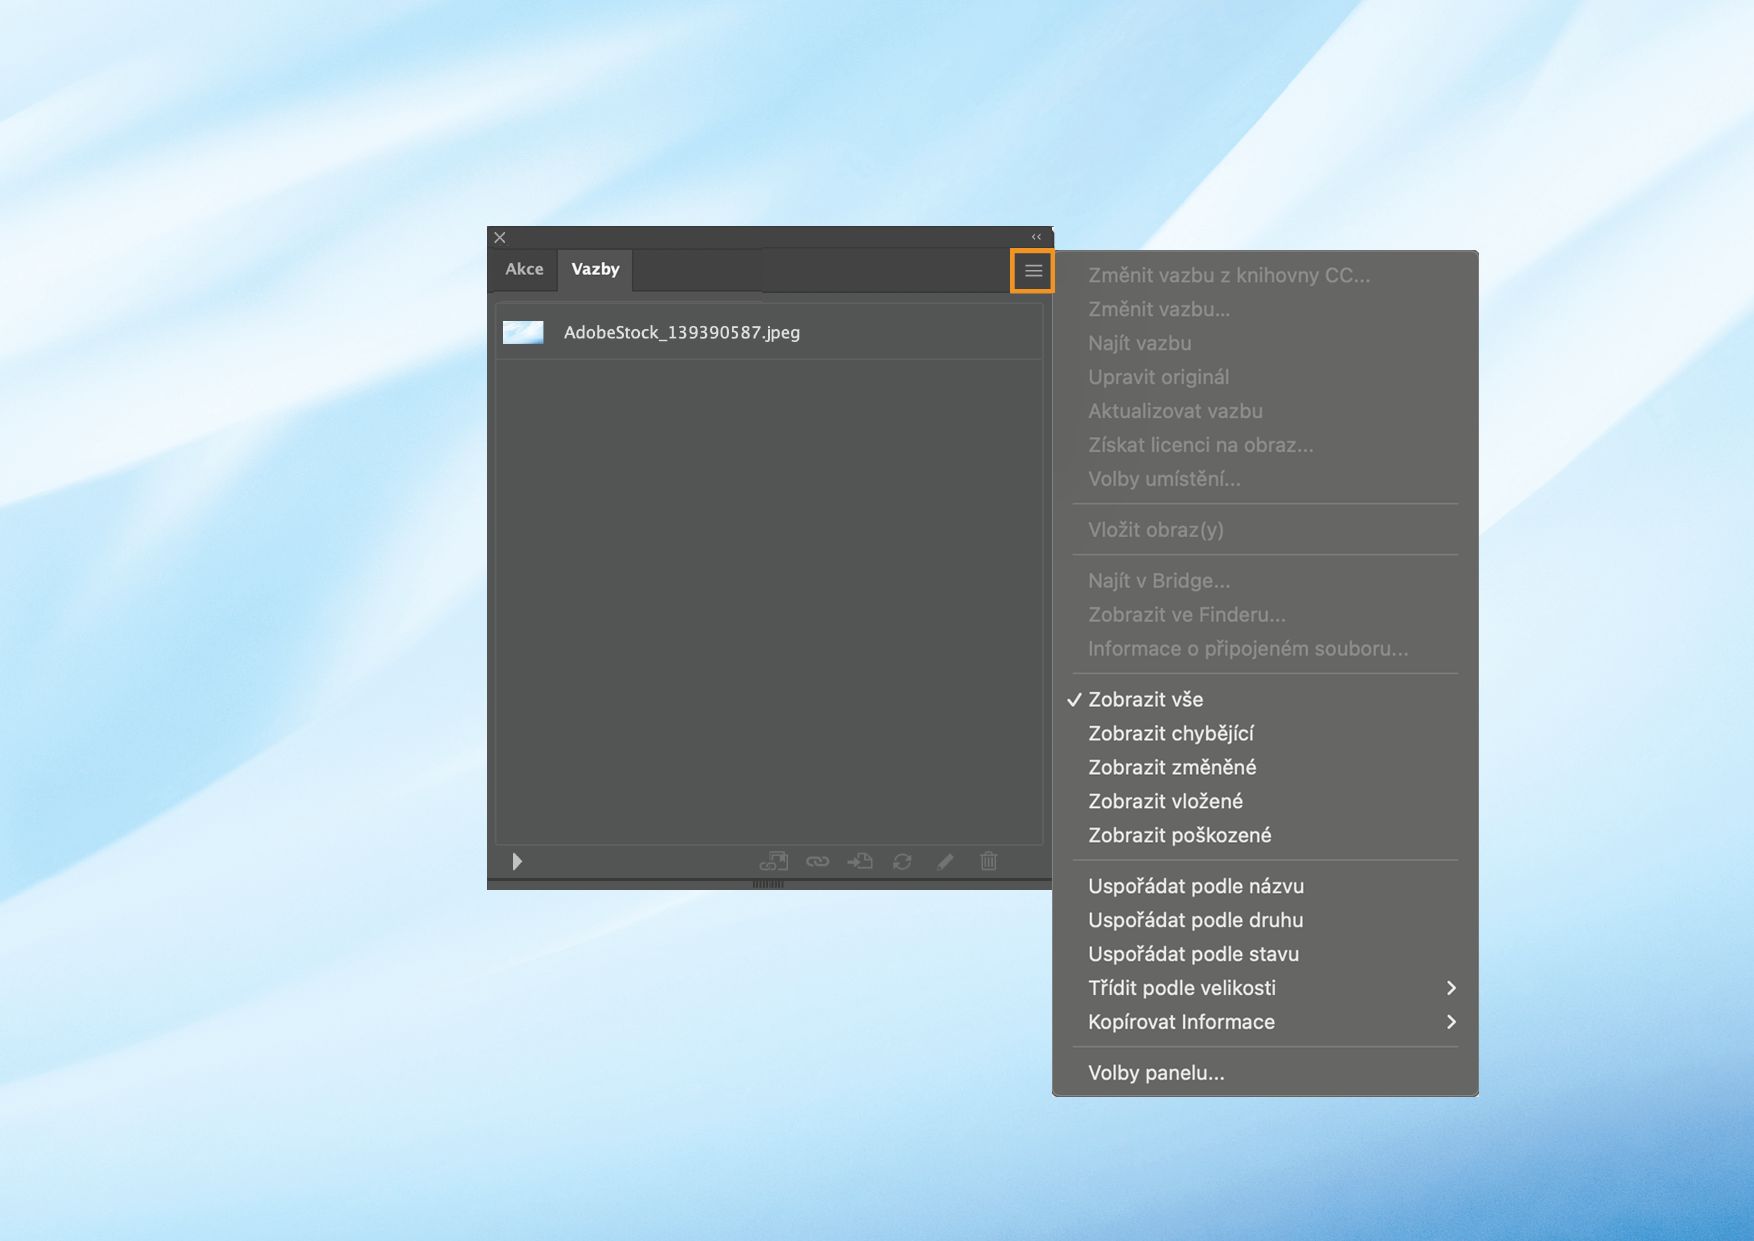Select the Relink chain icon
This screenshot has height=1241, width=1754.
817,861
